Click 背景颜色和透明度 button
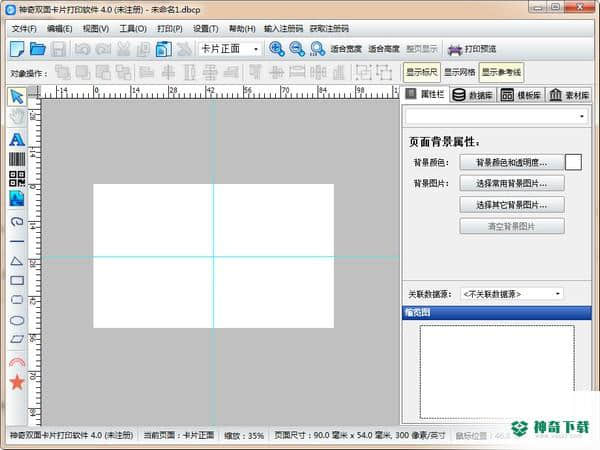Image resolution: width=600 pixels, height=450 pixels. pos(512,163)
